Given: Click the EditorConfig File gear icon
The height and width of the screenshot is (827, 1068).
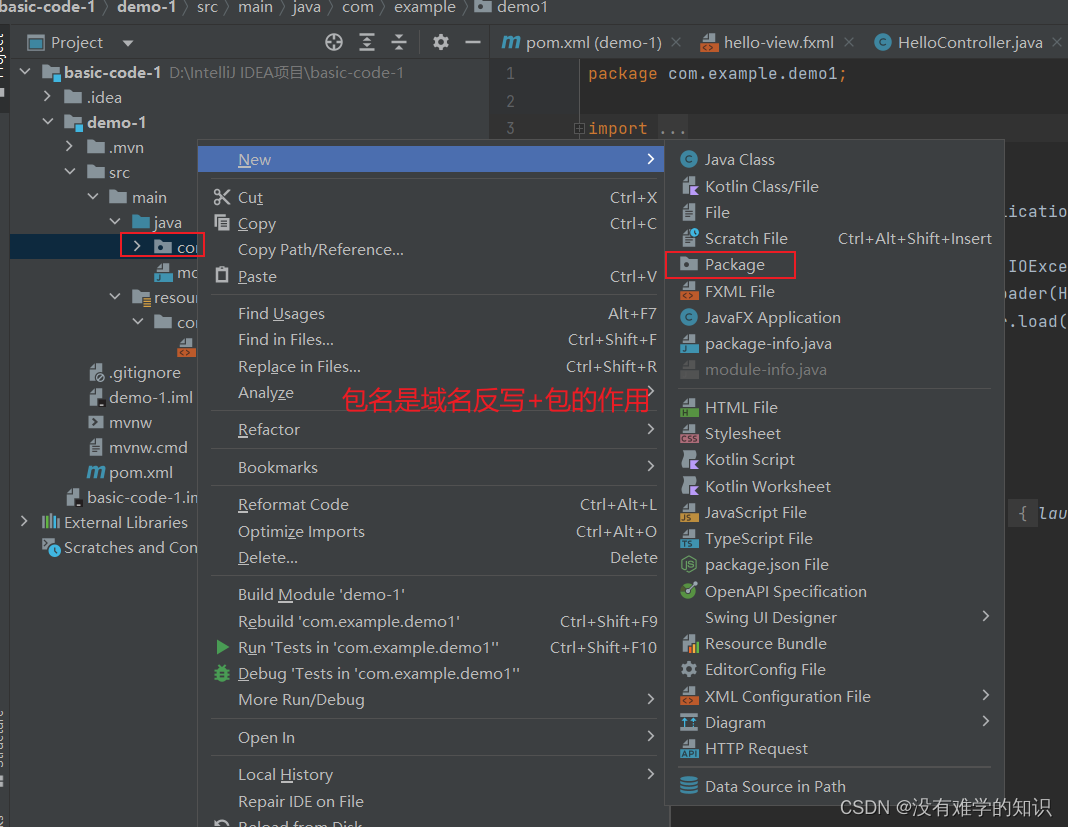Looking at the screenshot, I should click(x=689, y=670).
